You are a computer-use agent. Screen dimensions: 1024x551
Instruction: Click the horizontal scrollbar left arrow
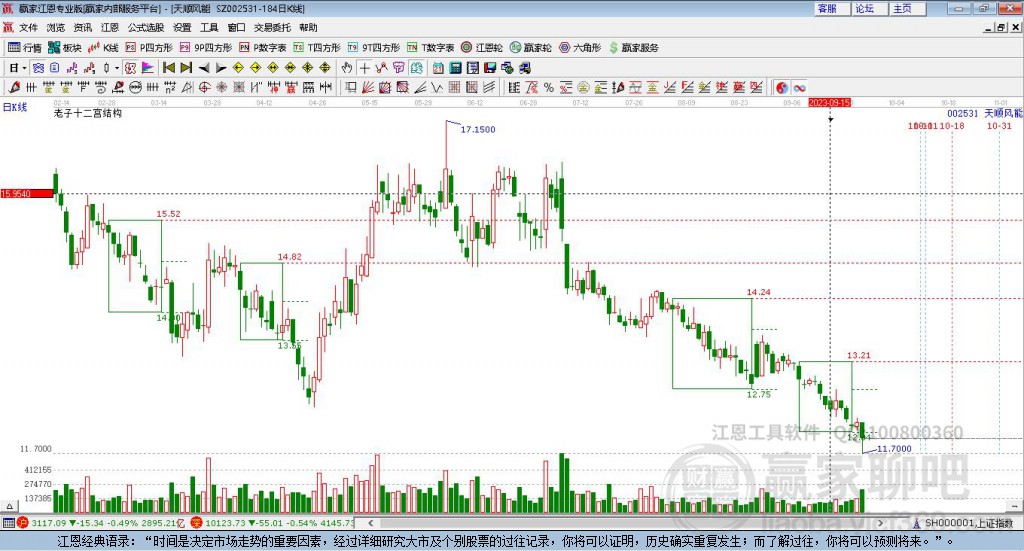[x=371, y=523]
